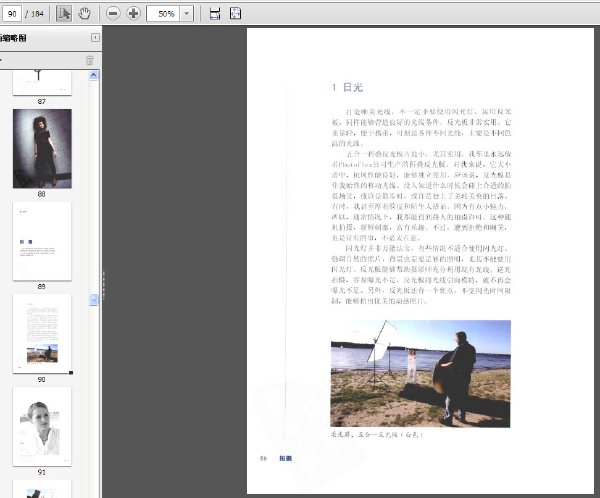
Task: Click the beach photo on the page
Action: 421,373
